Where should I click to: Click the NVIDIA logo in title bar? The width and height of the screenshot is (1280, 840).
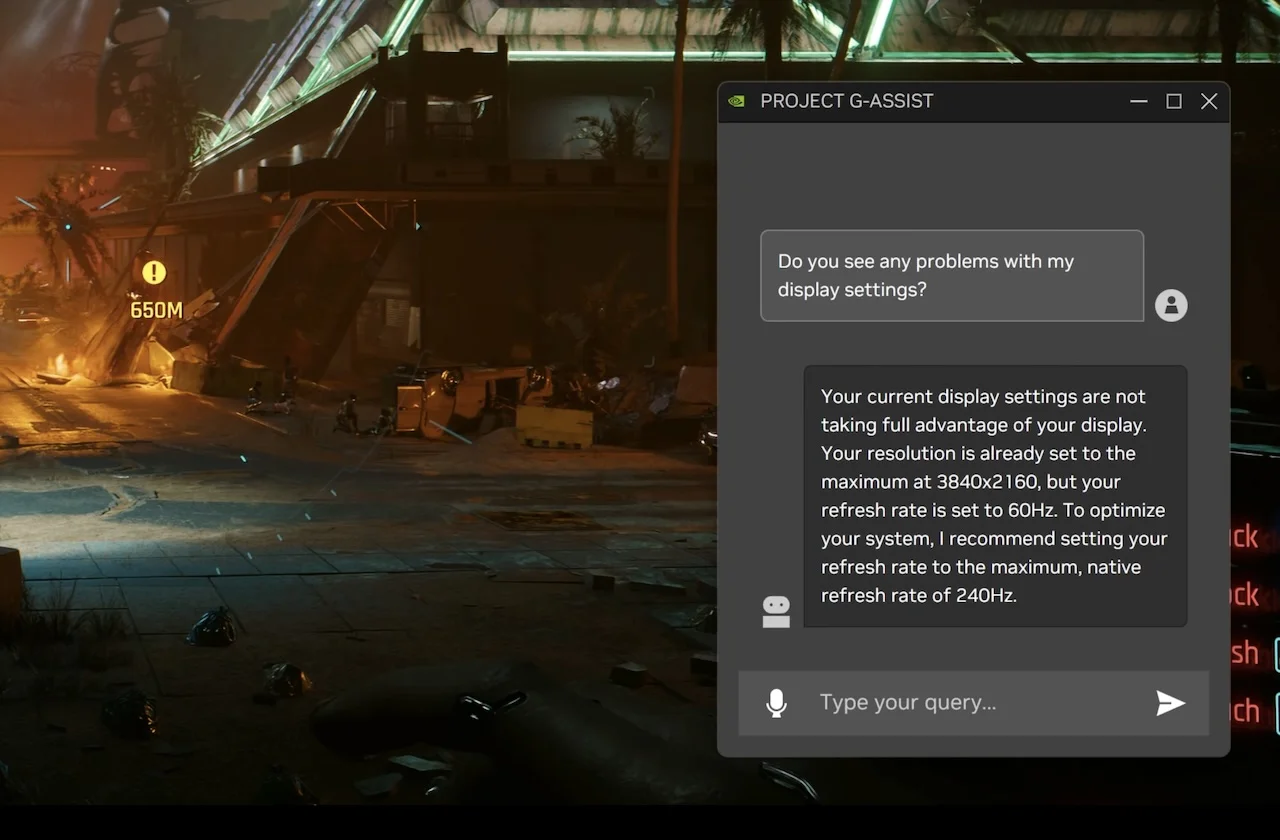click(737, 101)
